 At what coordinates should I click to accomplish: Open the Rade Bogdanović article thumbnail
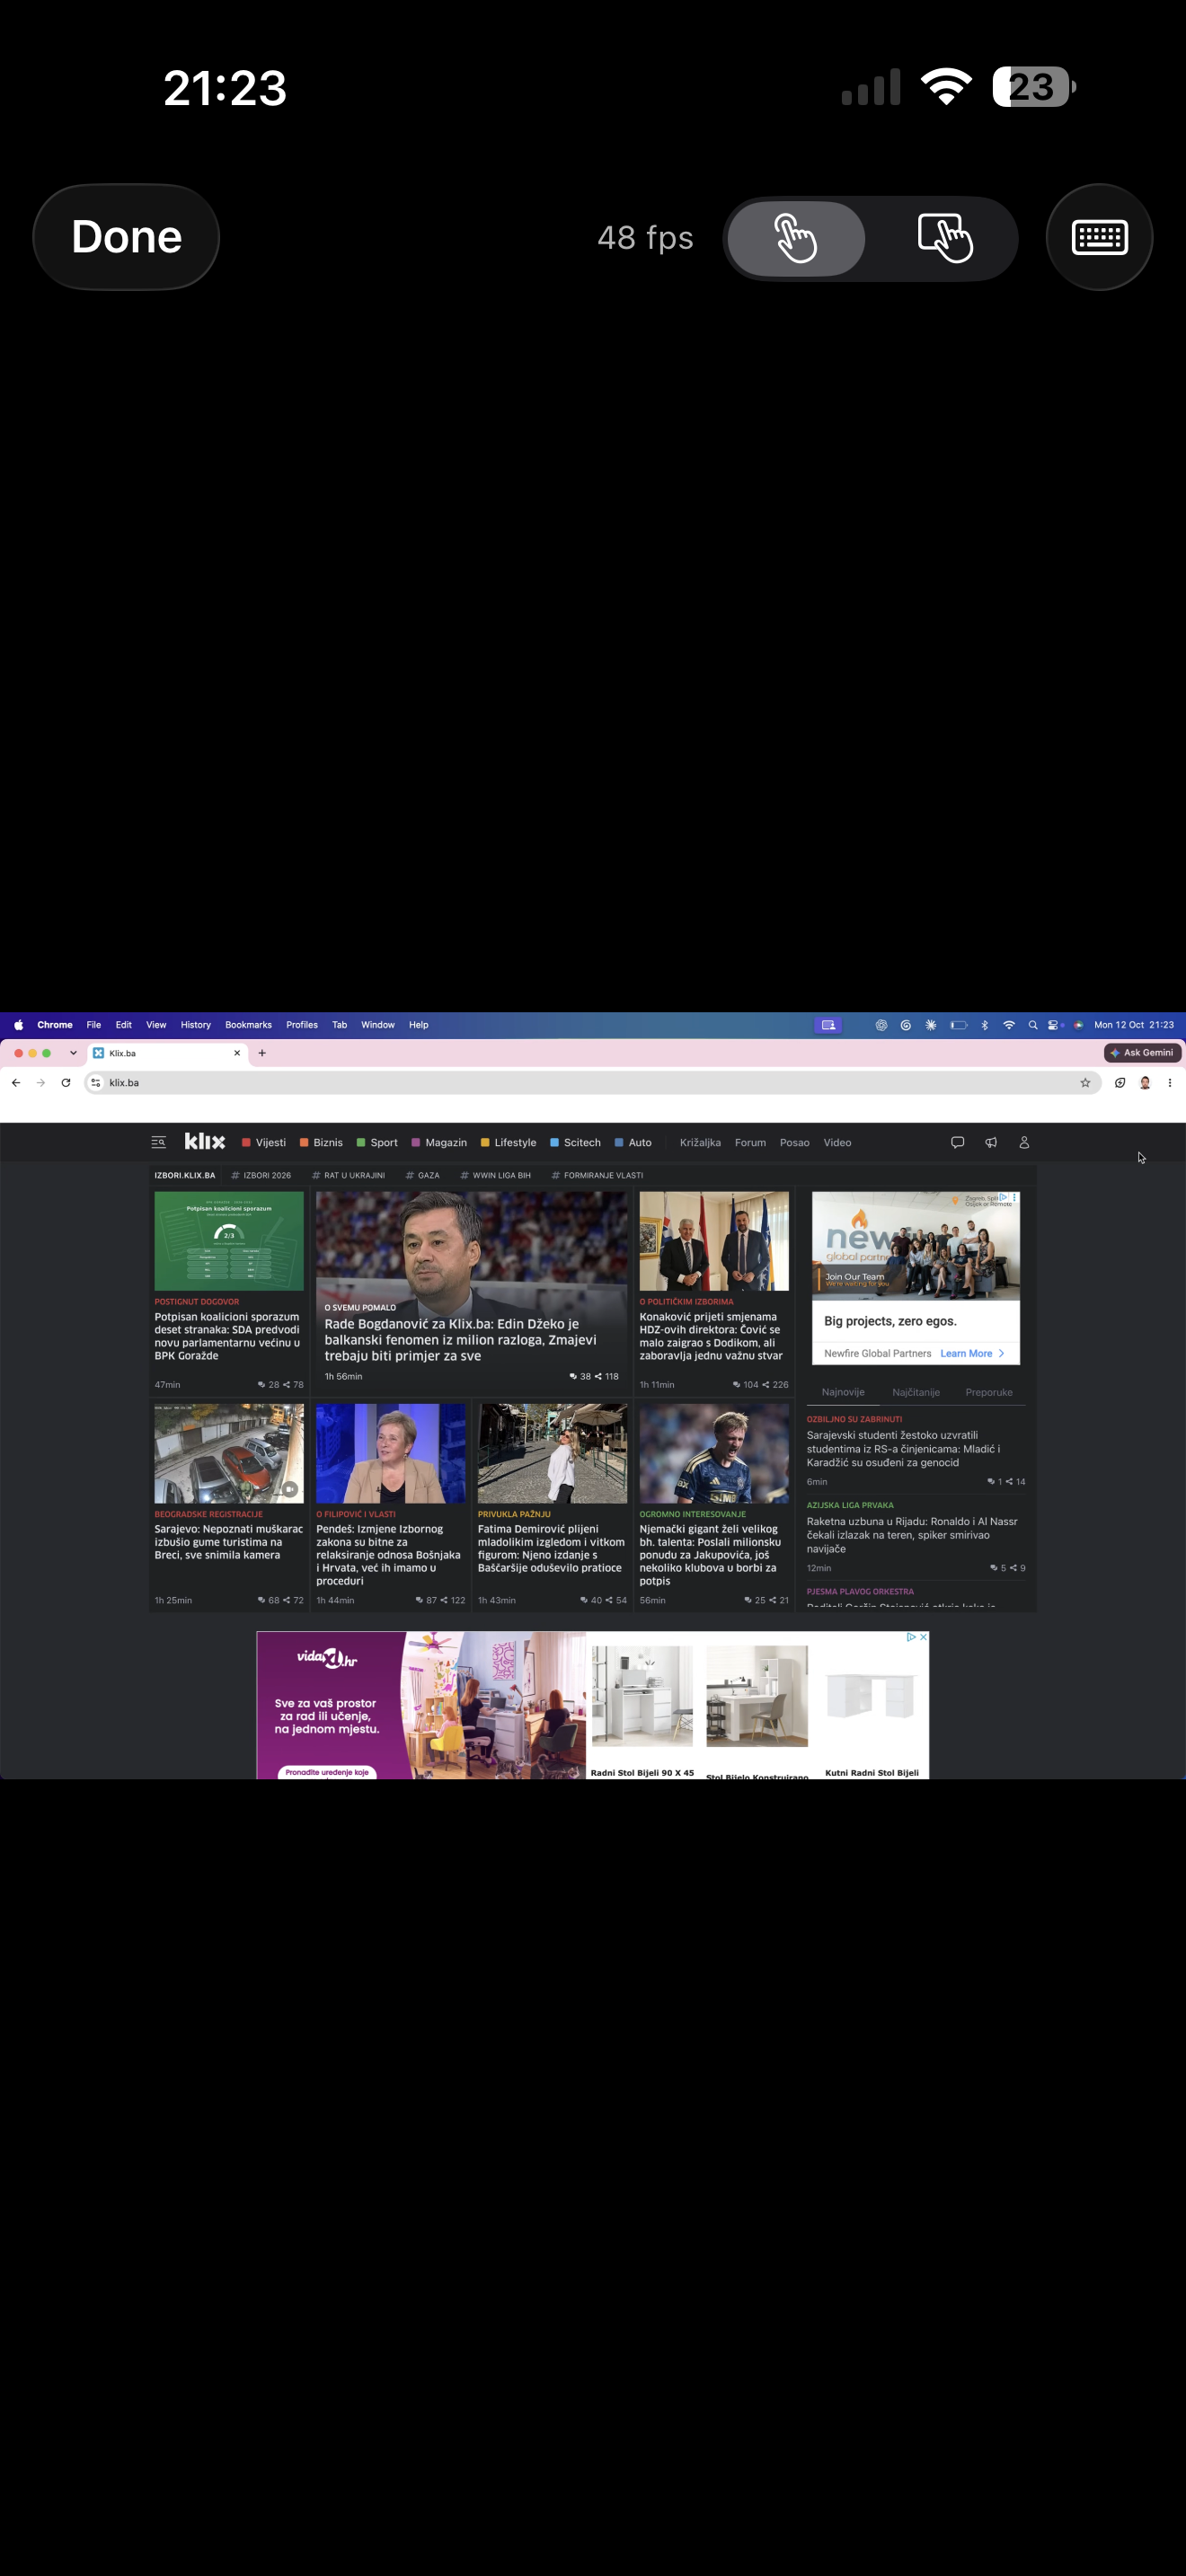tap(472, 1289)
